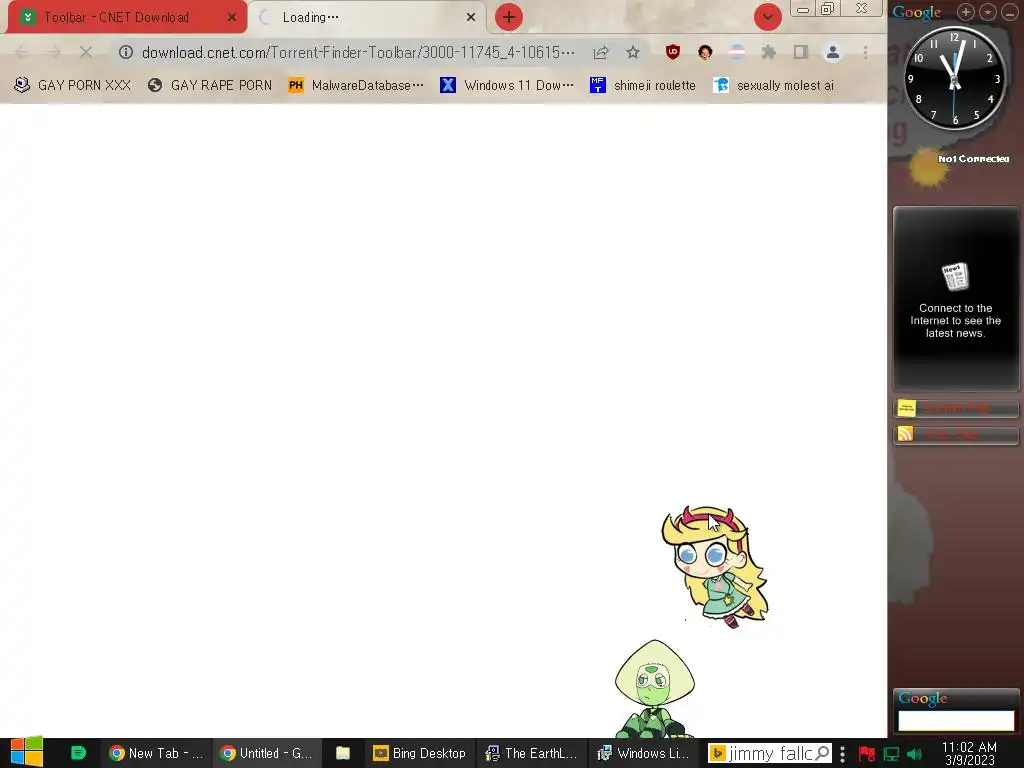Close the Toolbar - CNET Download tab
Screen dimensions: 1024x768
coord(232,18)
